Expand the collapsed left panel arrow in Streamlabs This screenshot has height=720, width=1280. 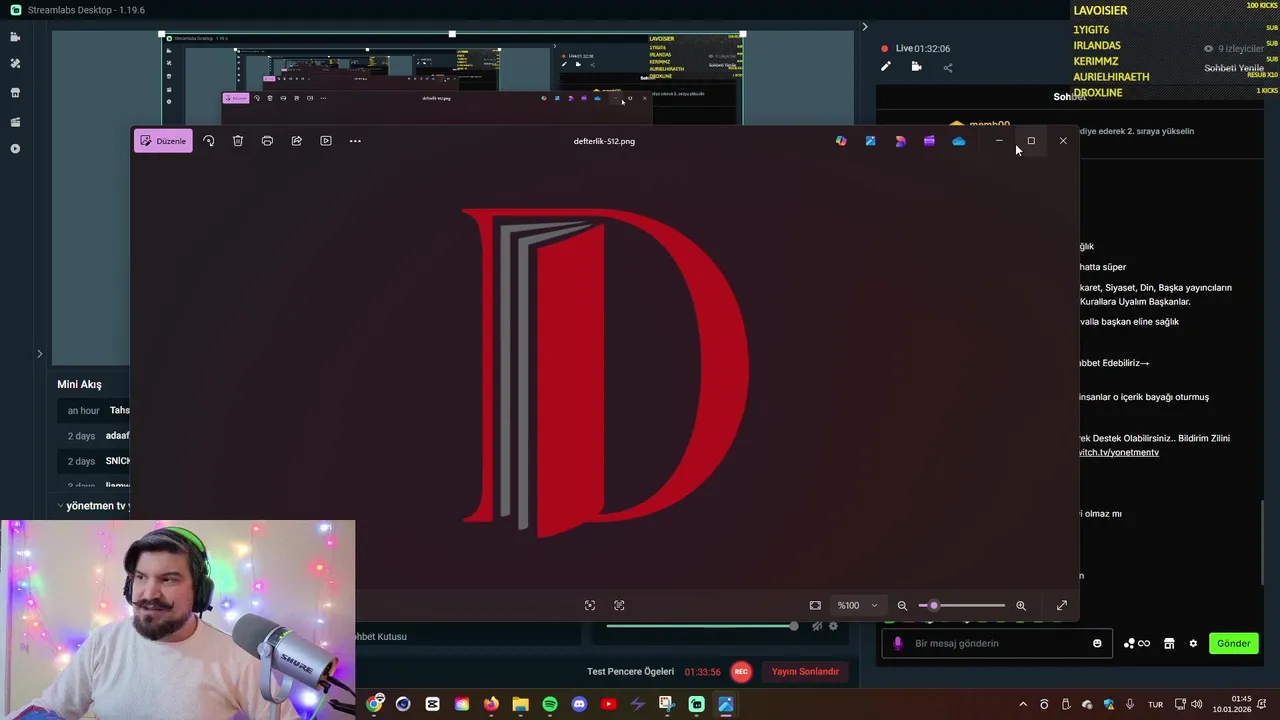point(40,353)
